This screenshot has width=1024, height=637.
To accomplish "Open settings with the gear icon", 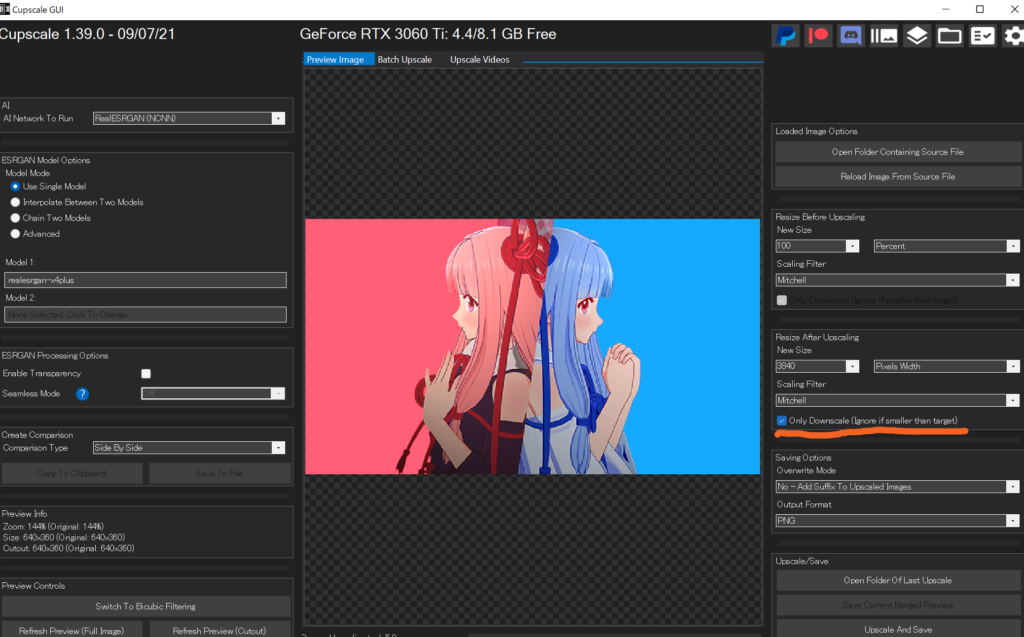I will pos(1012,36).
